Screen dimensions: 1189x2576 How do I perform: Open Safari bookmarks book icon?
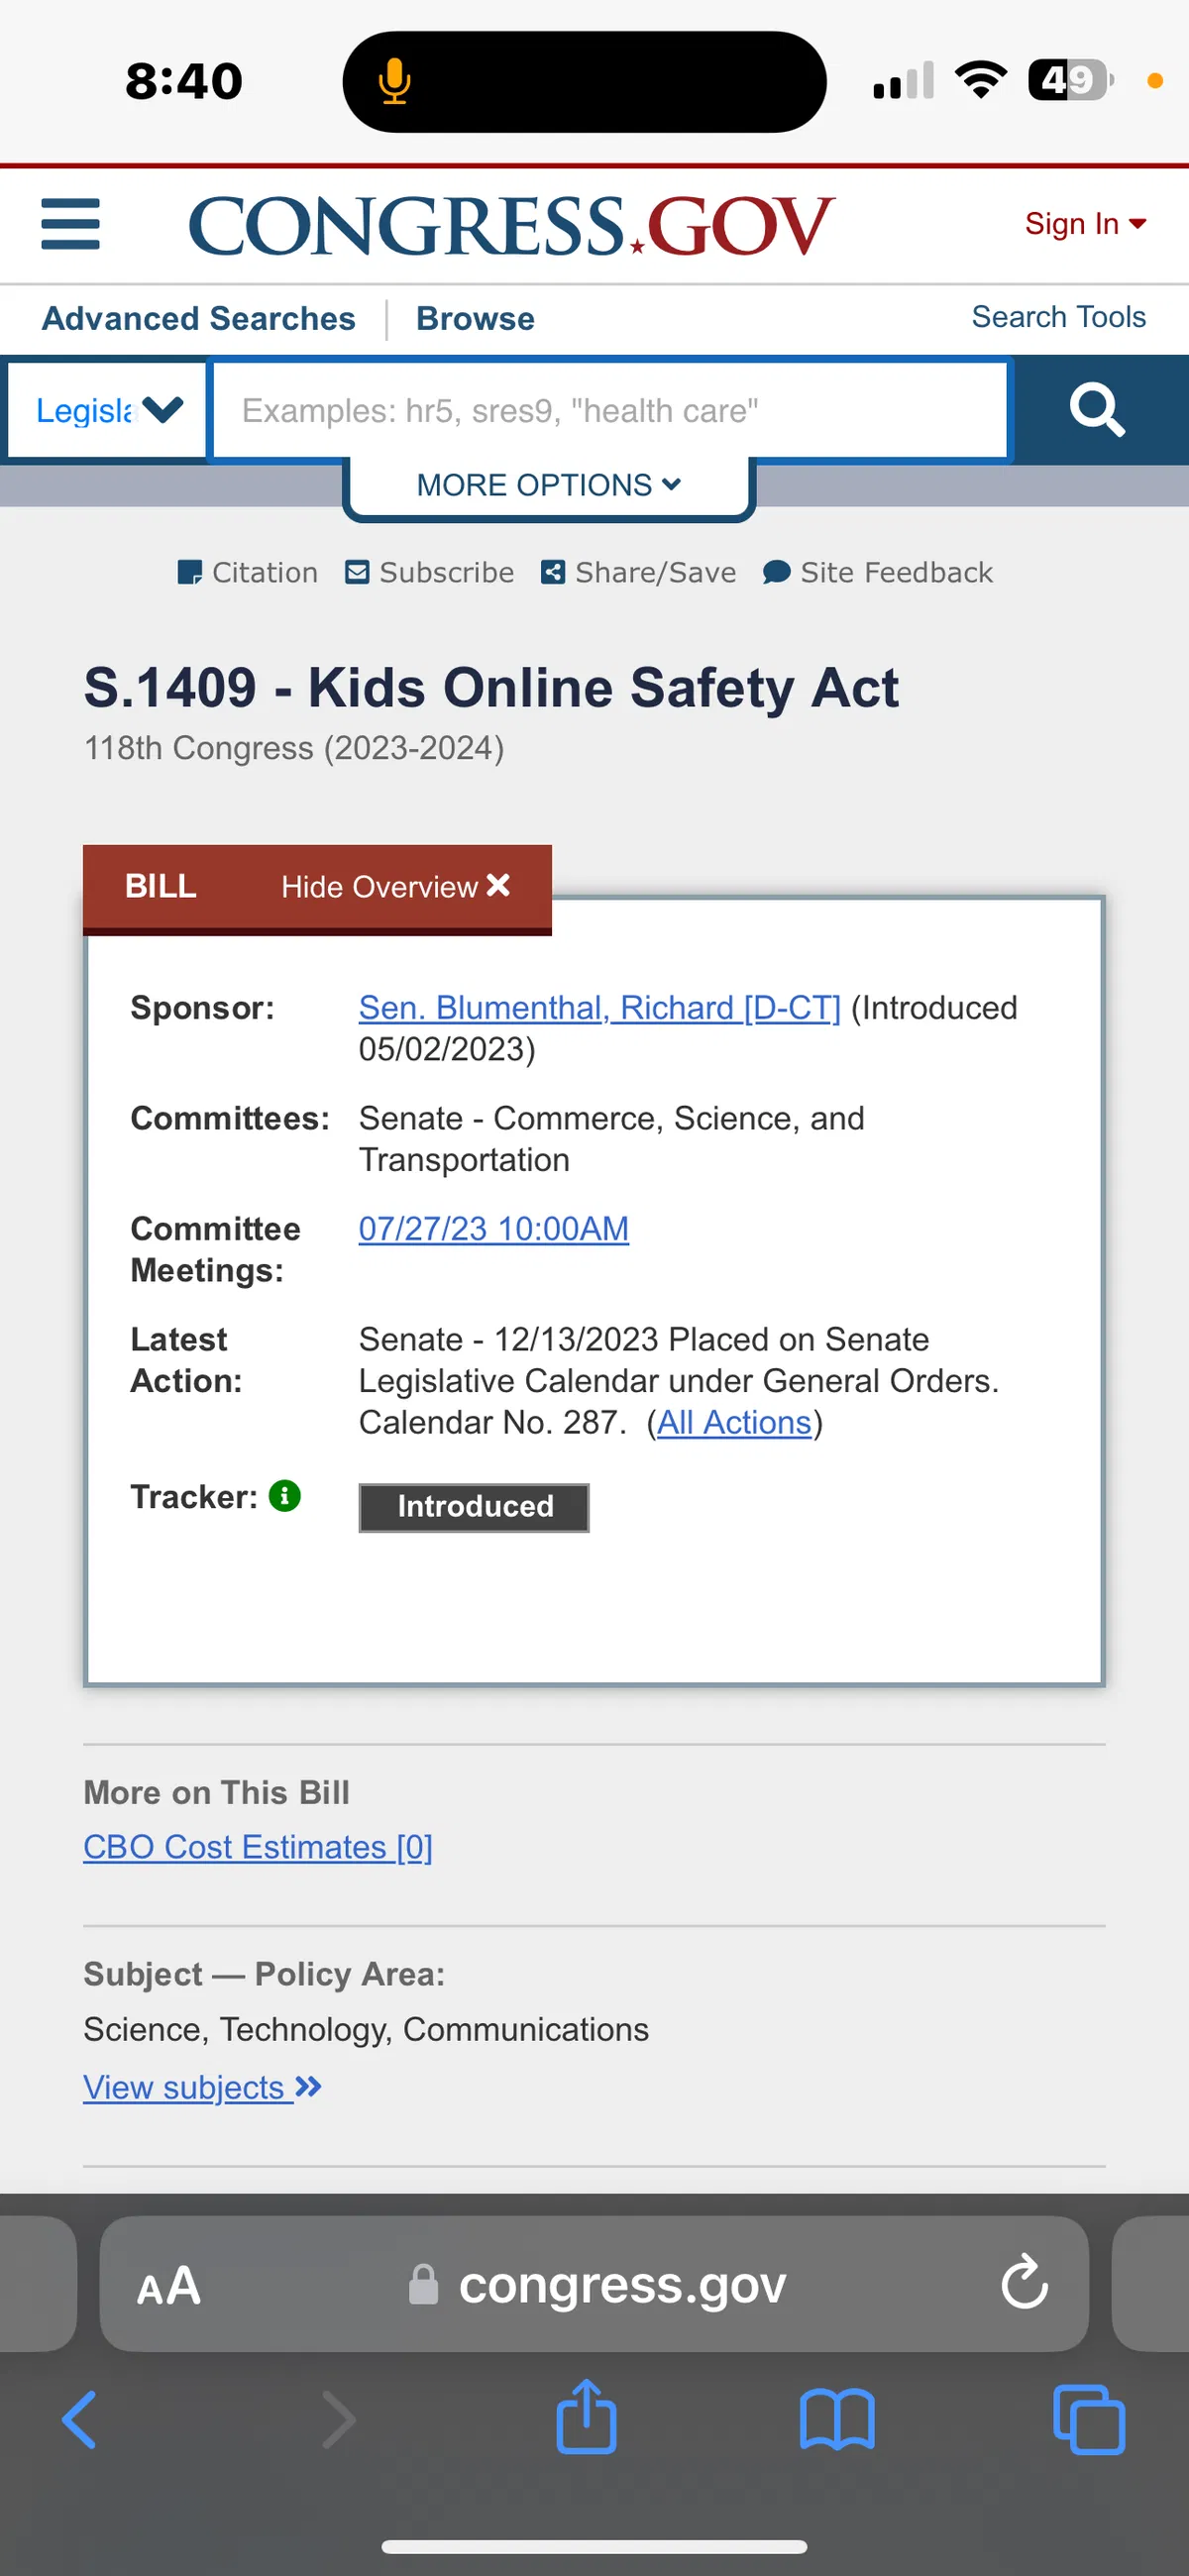pyautogui.click(x=837, y=2420)
